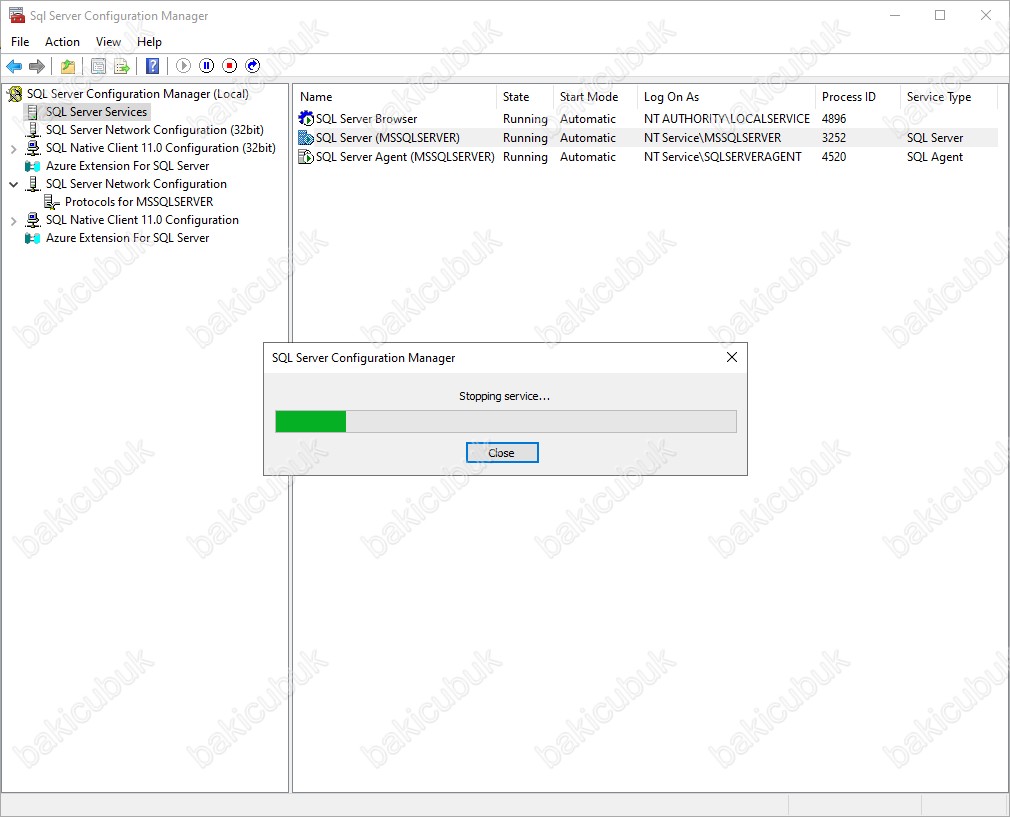1010x817 pixels.
Task: Click the SQL Server Services tree icon
Action: coord(32,112)
